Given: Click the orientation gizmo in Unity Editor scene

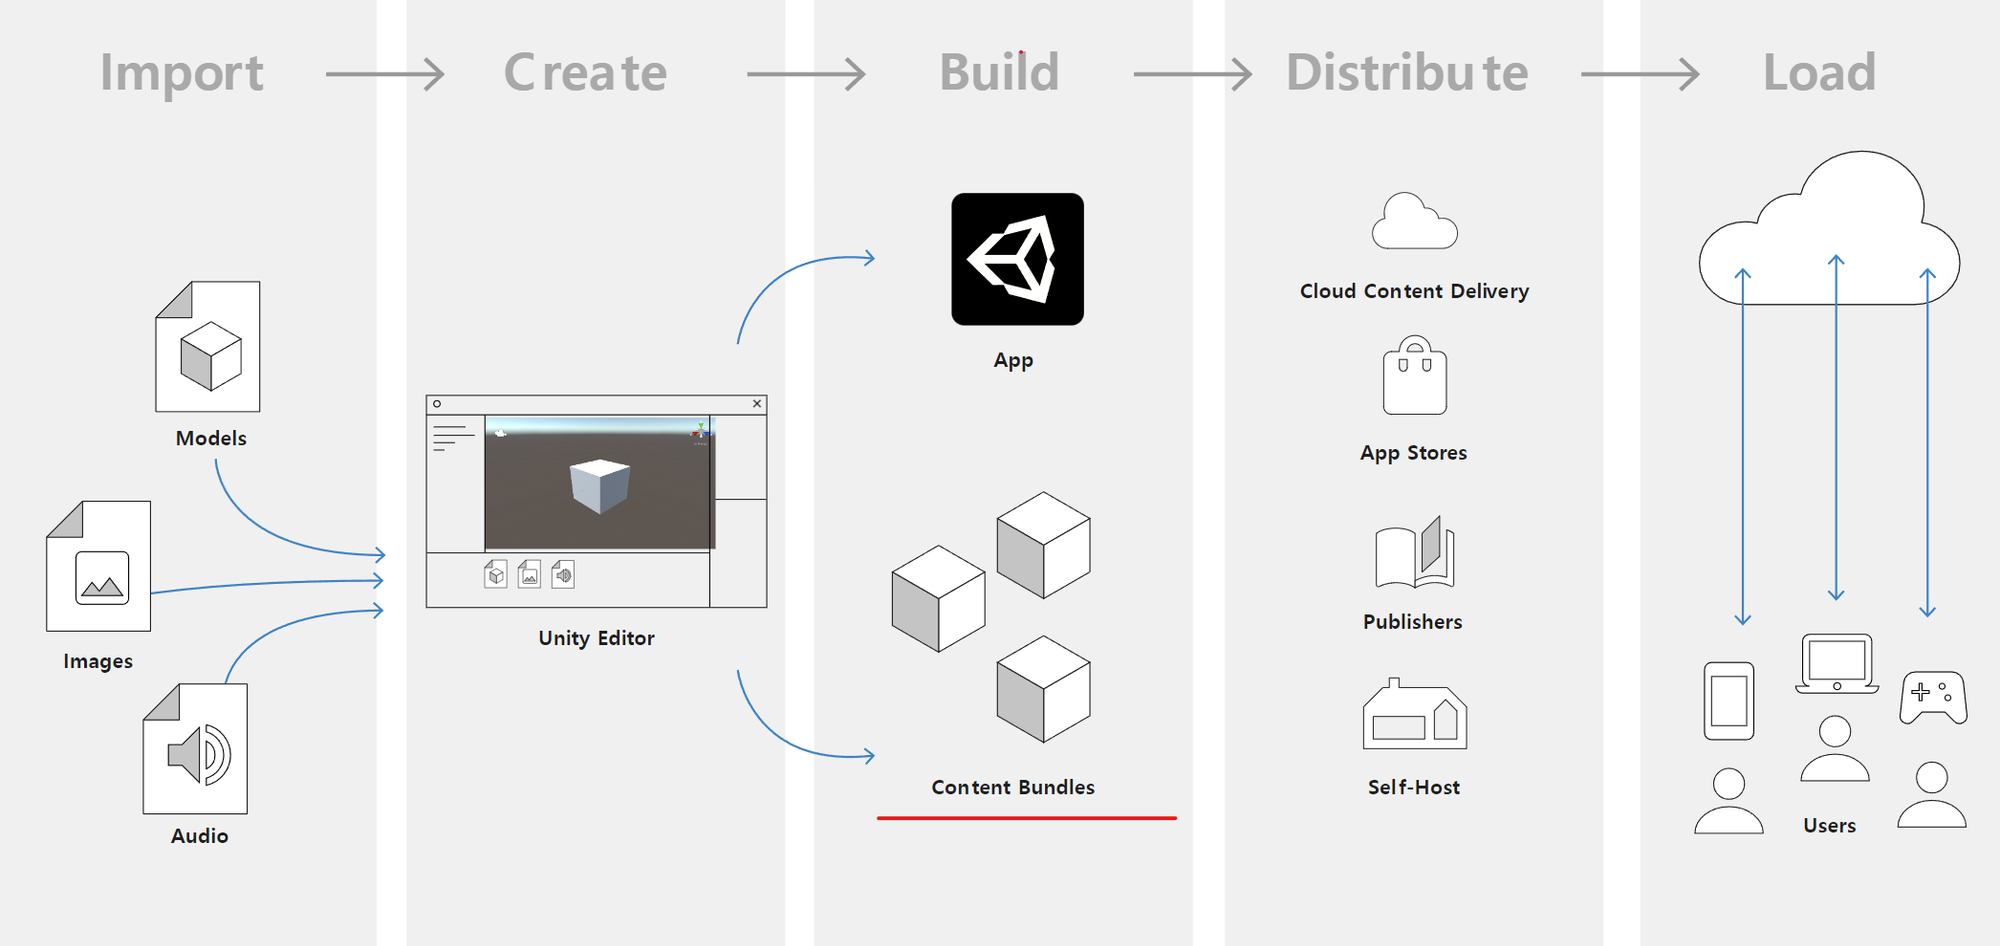Looking at the screenshot, I should (700, 432).
